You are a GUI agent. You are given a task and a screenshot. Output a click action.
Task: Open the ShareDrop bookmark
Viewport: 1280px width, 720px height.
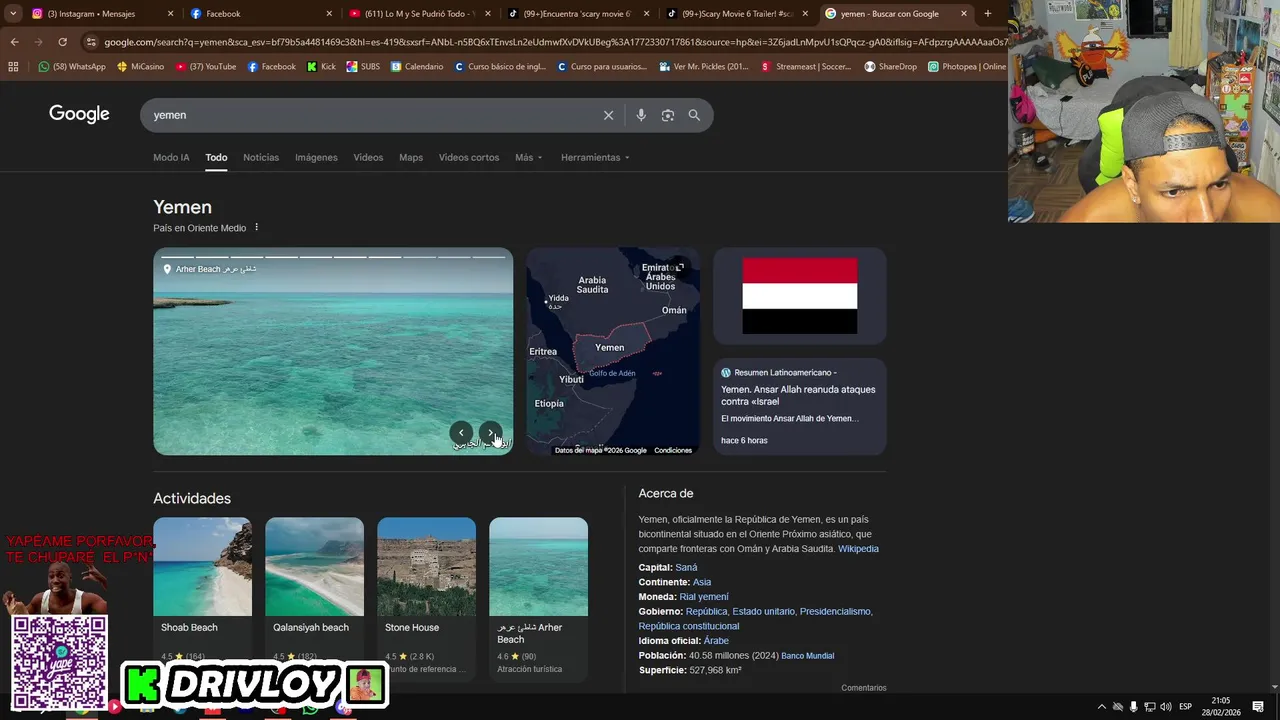tap(890, 67)
